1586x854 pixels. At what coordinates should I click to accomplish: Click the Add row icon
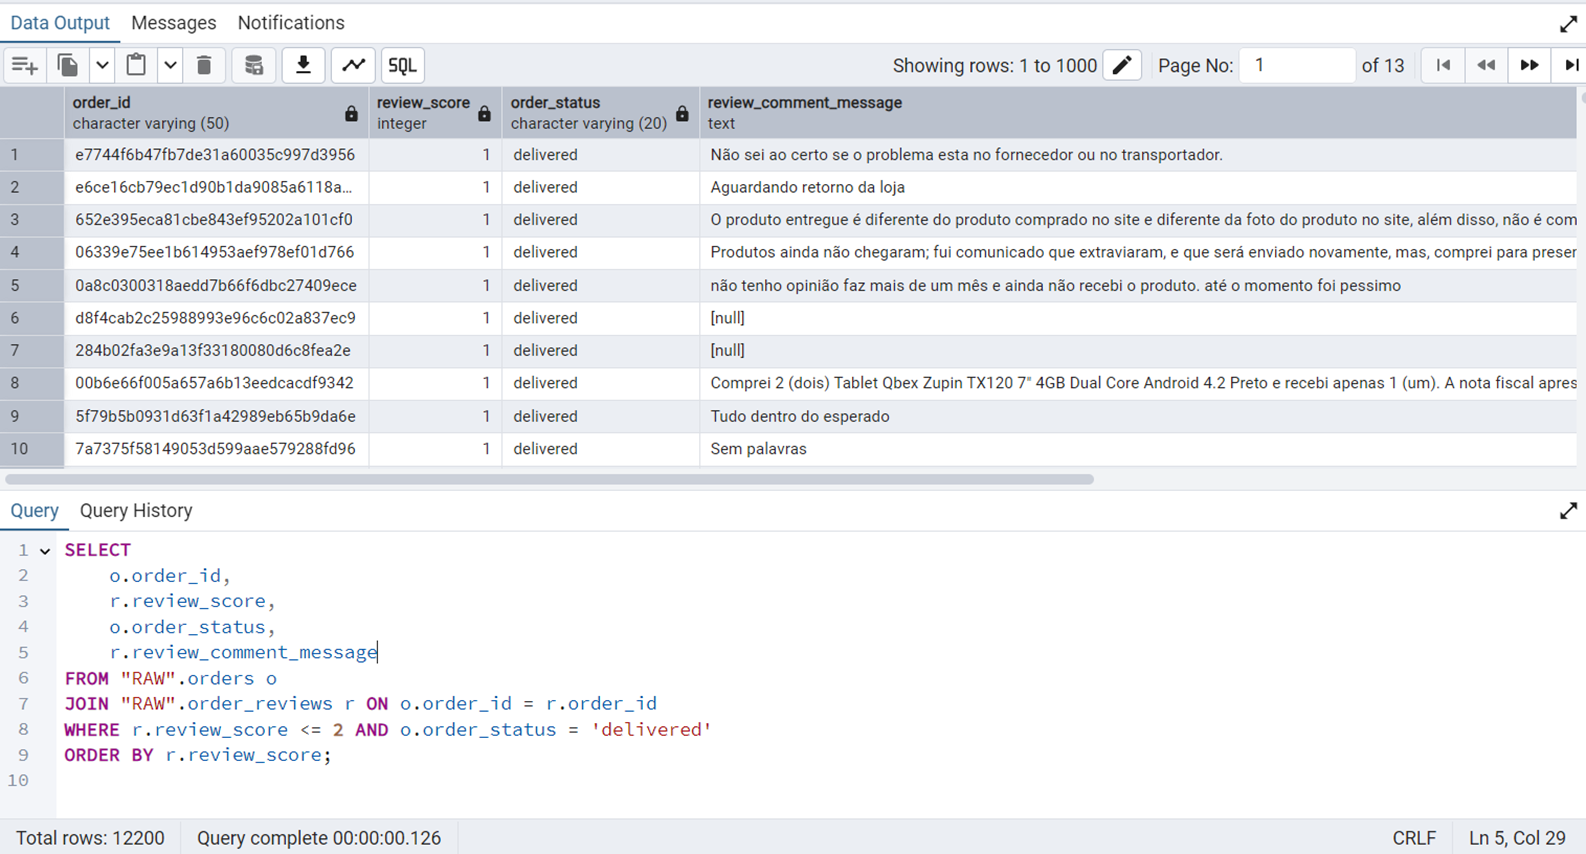[x=24, y=66]
